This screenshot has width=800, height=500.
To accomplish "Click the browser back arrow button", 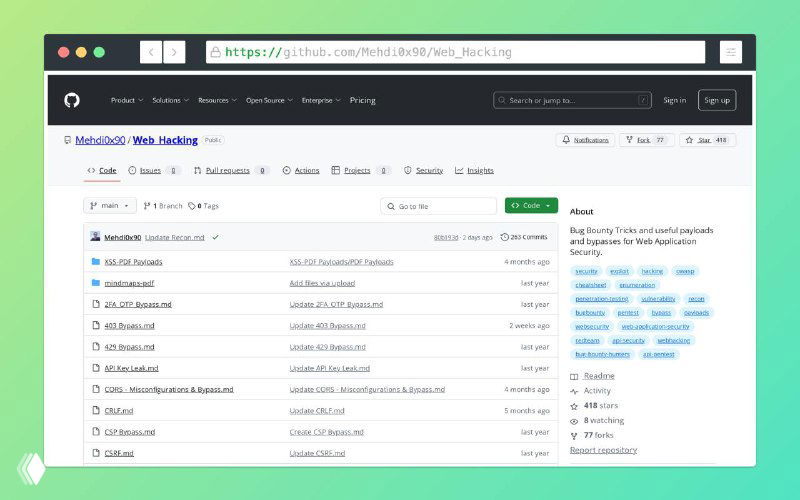I will click(151, 52).
